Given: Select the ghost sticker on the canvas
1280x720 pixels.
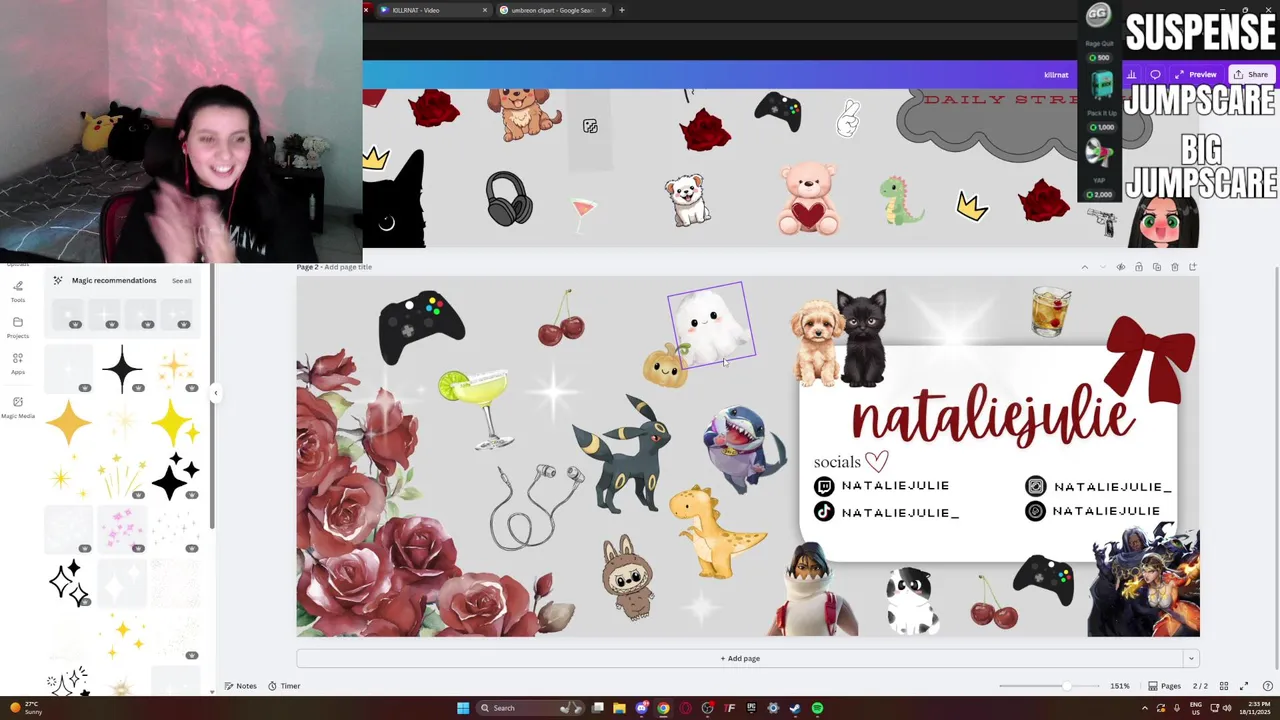Looking at the screenshot, I should tap(710, 325).
